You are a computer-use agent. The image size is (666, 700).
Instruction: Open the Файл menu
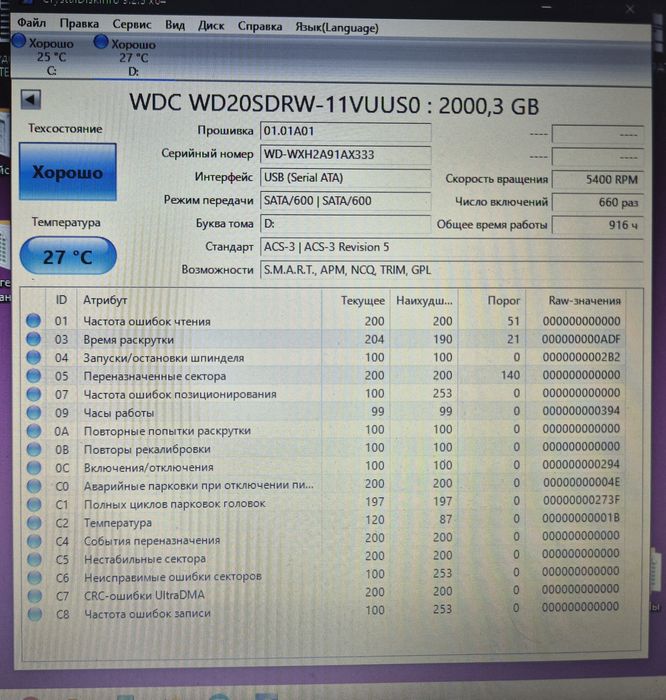32,22
